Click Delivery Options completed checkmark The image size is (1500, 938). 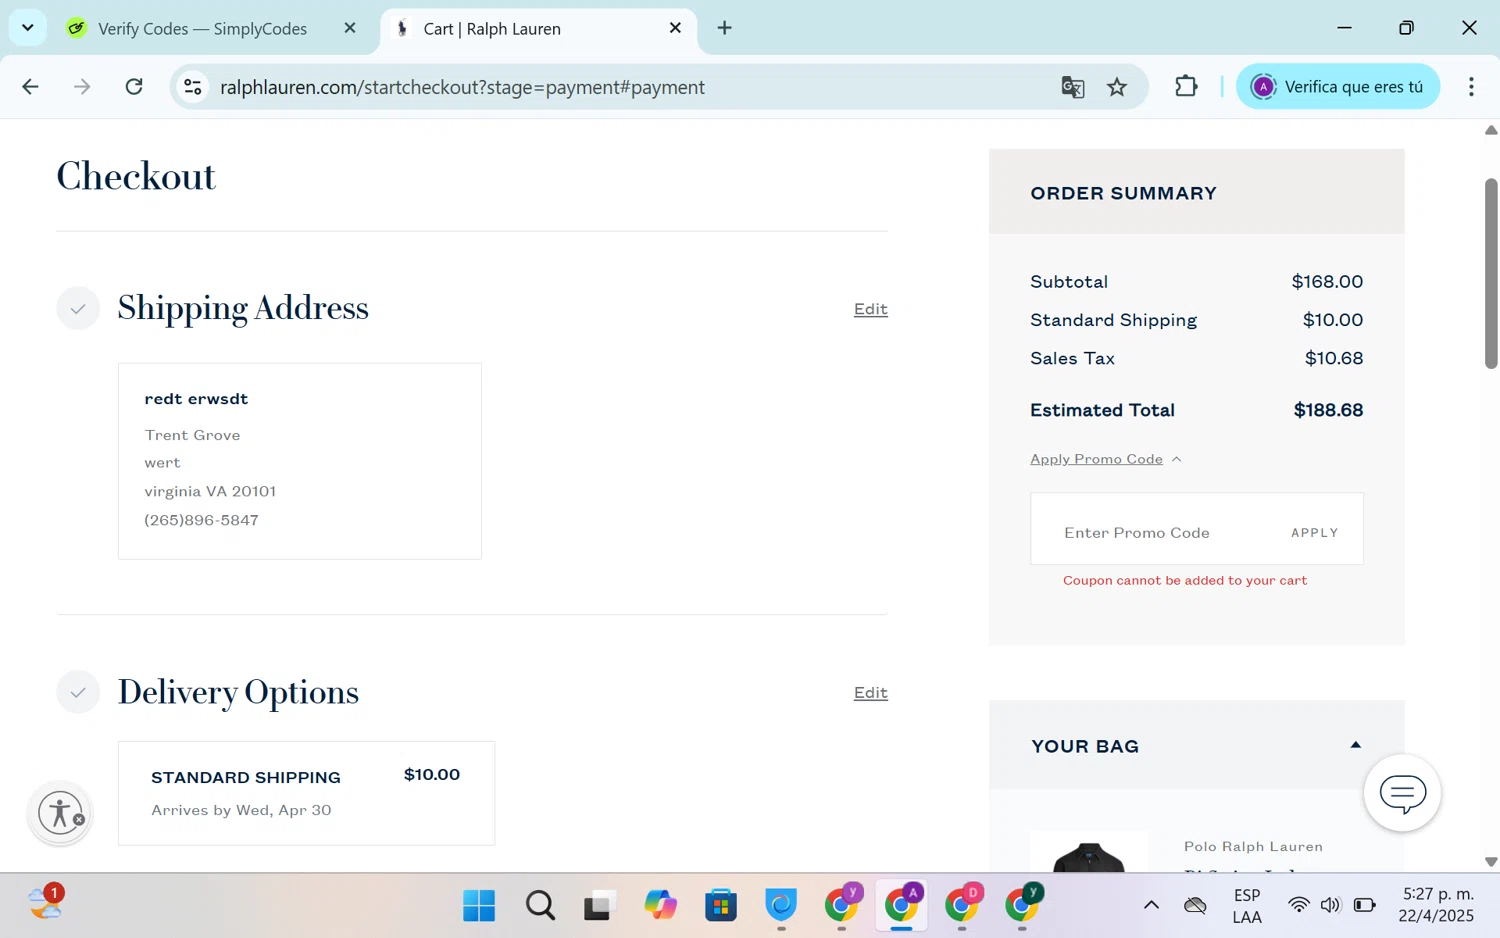pos(78,692)
